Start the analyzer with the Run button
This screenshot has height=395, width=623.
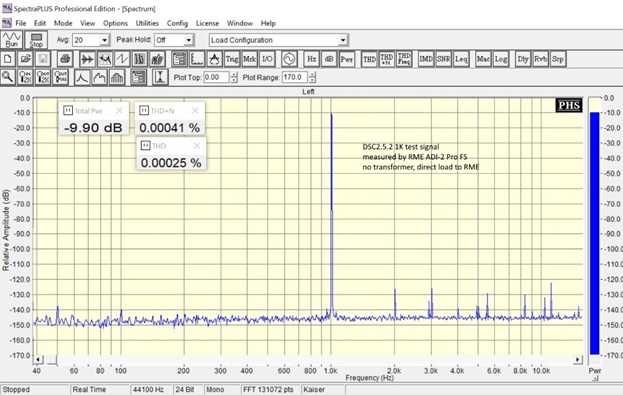tap(12, 40)
